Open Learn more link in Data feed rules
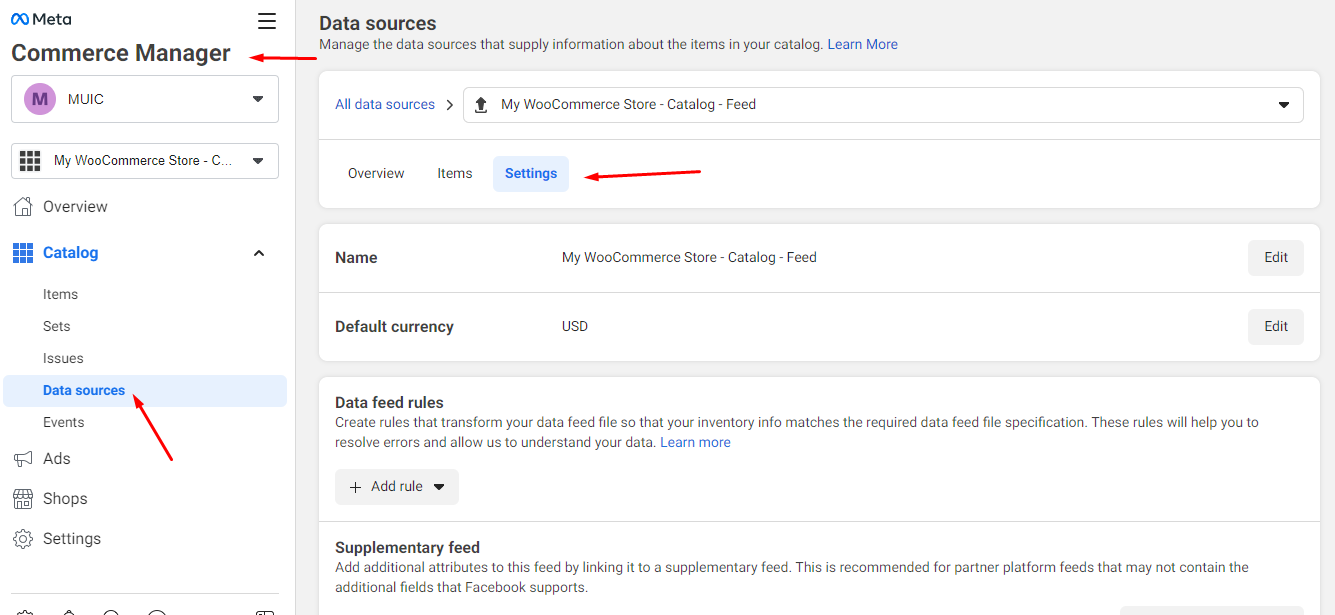Image resolution: width=1335 pixels, height=615 pixels. point(696,443)
